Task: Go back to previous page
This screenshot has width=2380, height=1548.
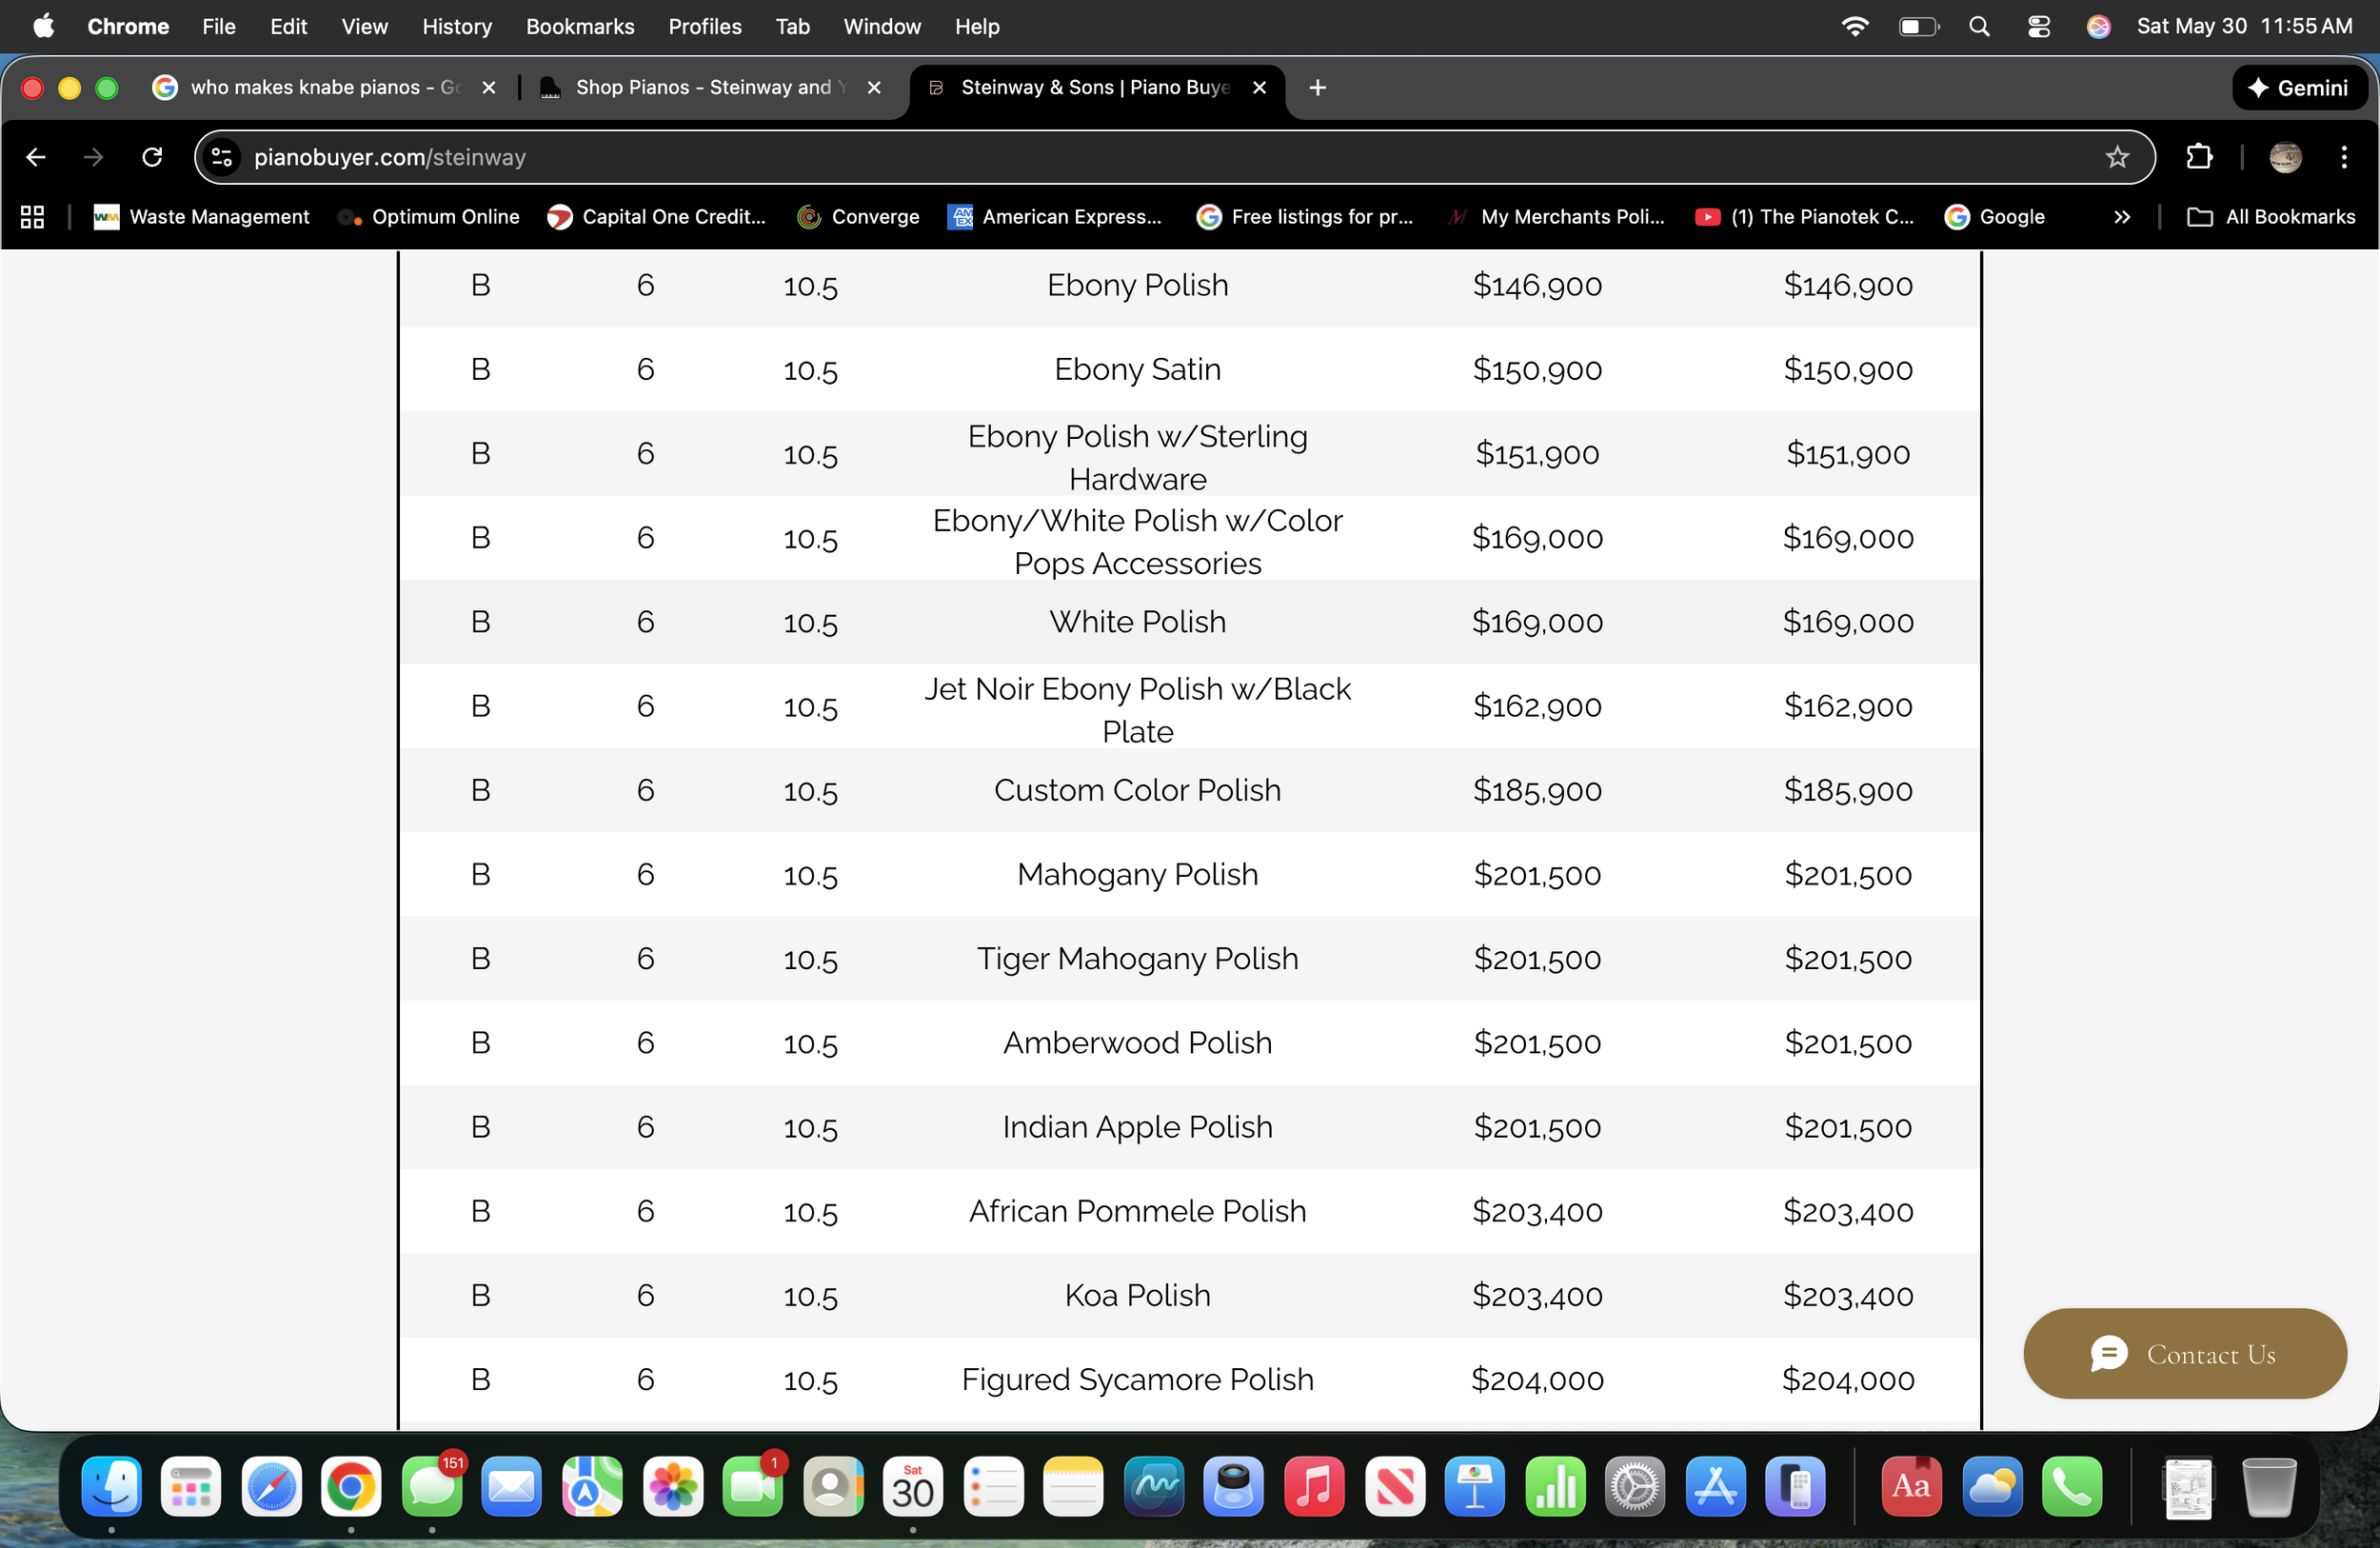Action: [x=36, y=157]
